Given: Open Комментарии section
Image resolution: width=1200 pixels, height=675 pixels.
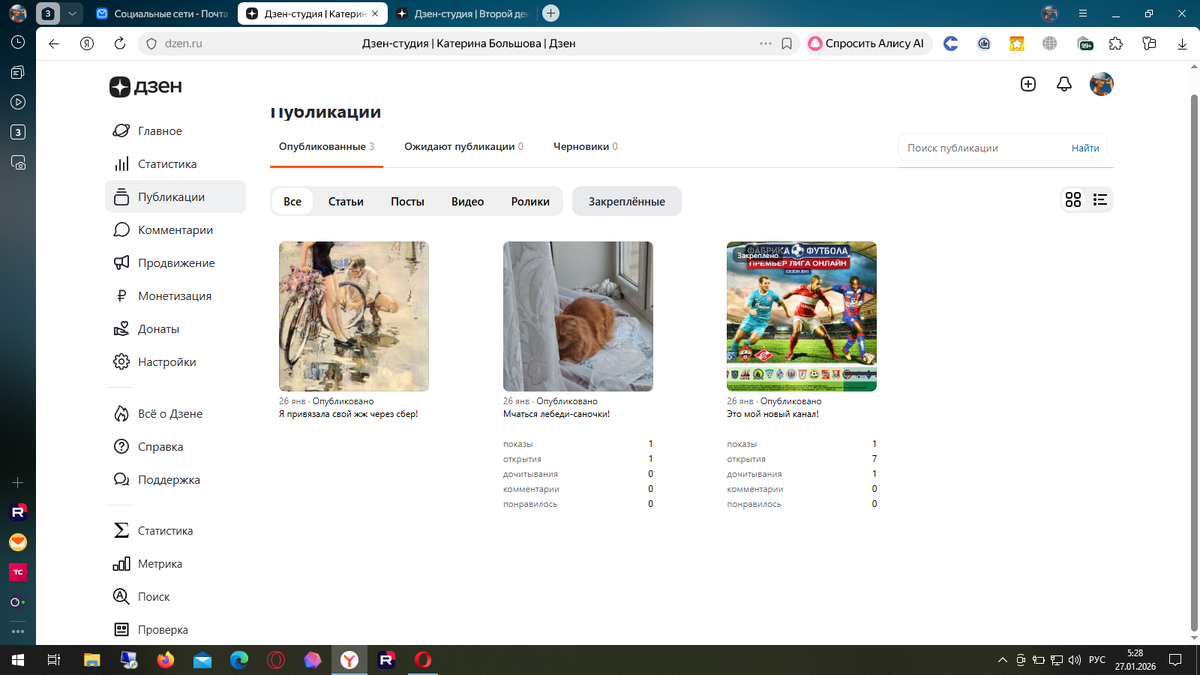Looking at the screenshot, I should pos(175,230).
